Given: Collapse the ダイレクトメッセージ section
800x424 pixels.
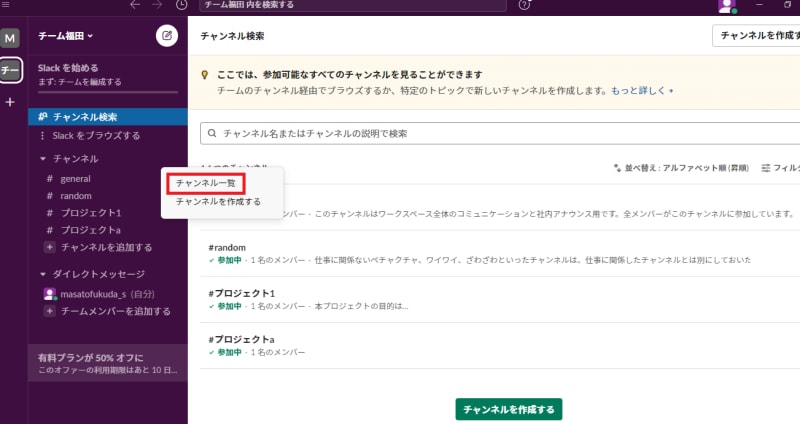Looking at the screenshot, I should 43,274.
